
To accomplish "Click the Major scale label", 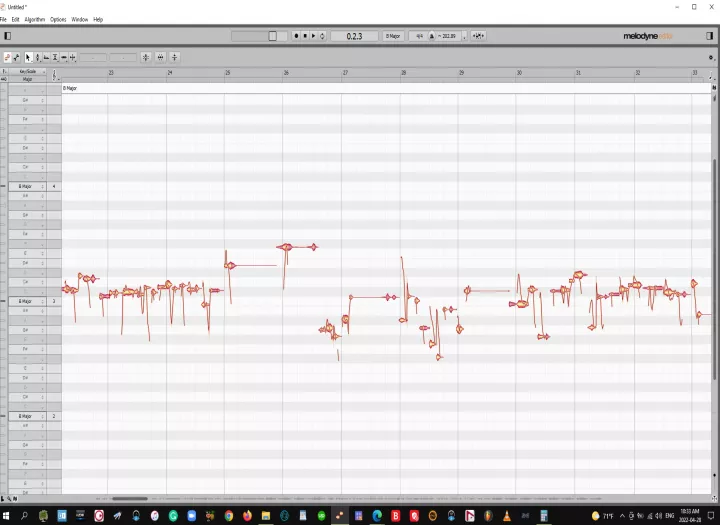I will (28, 79).
